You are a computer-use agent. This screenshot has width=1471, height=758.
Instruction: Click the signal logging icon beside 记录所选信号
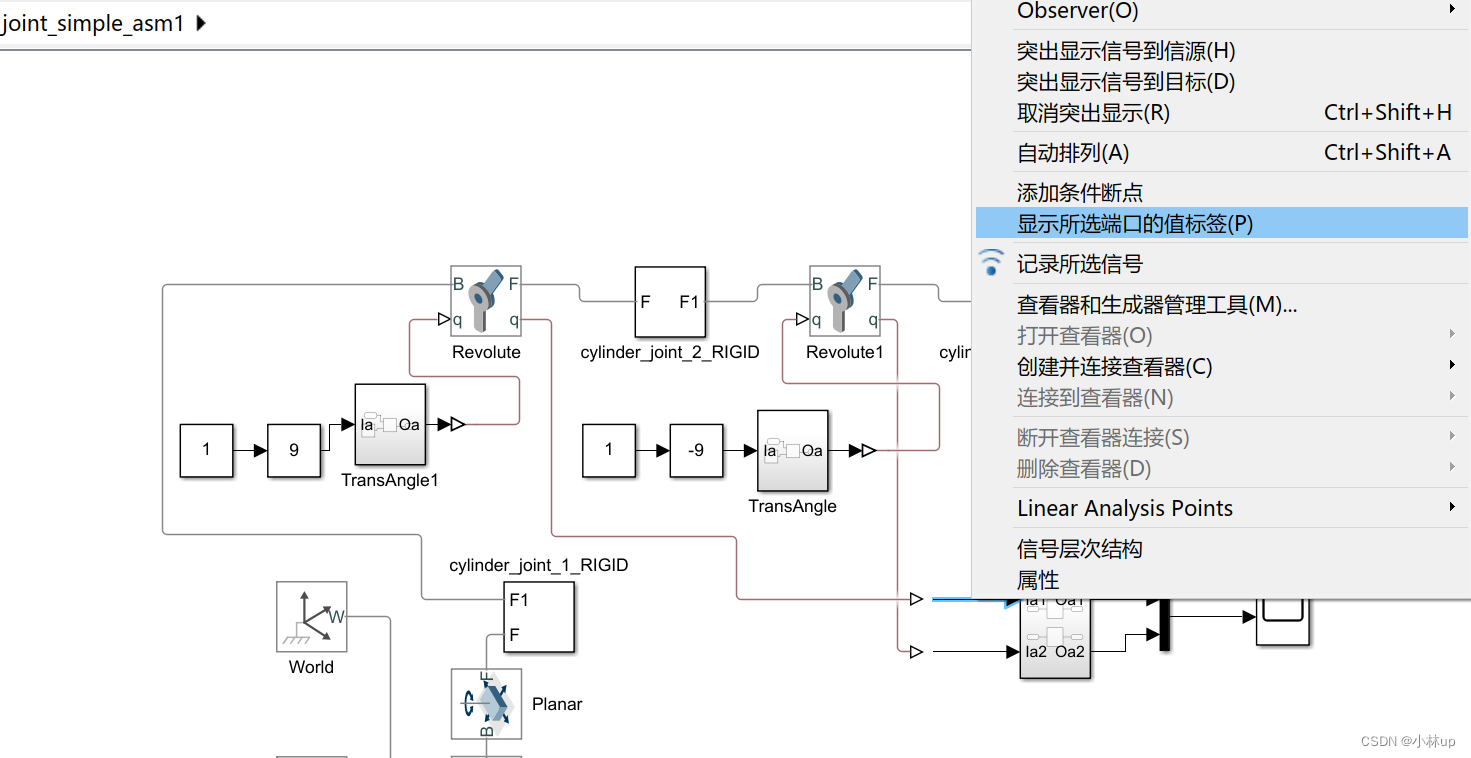991,262
